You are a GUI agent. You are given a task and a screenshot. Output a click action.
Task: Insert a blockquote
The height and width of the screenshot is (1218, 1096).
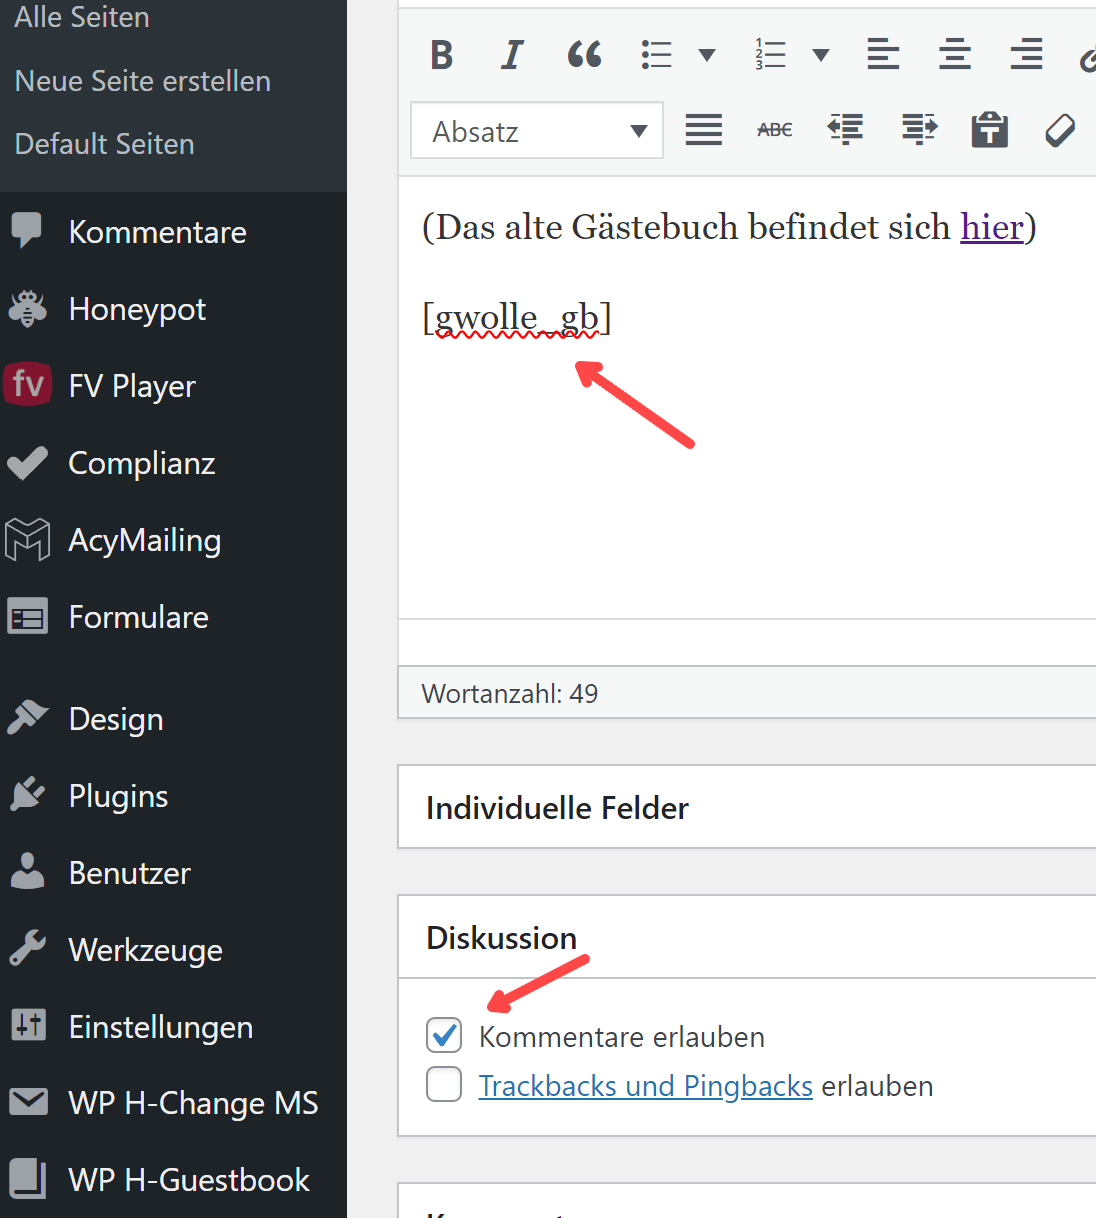(584, 55)
